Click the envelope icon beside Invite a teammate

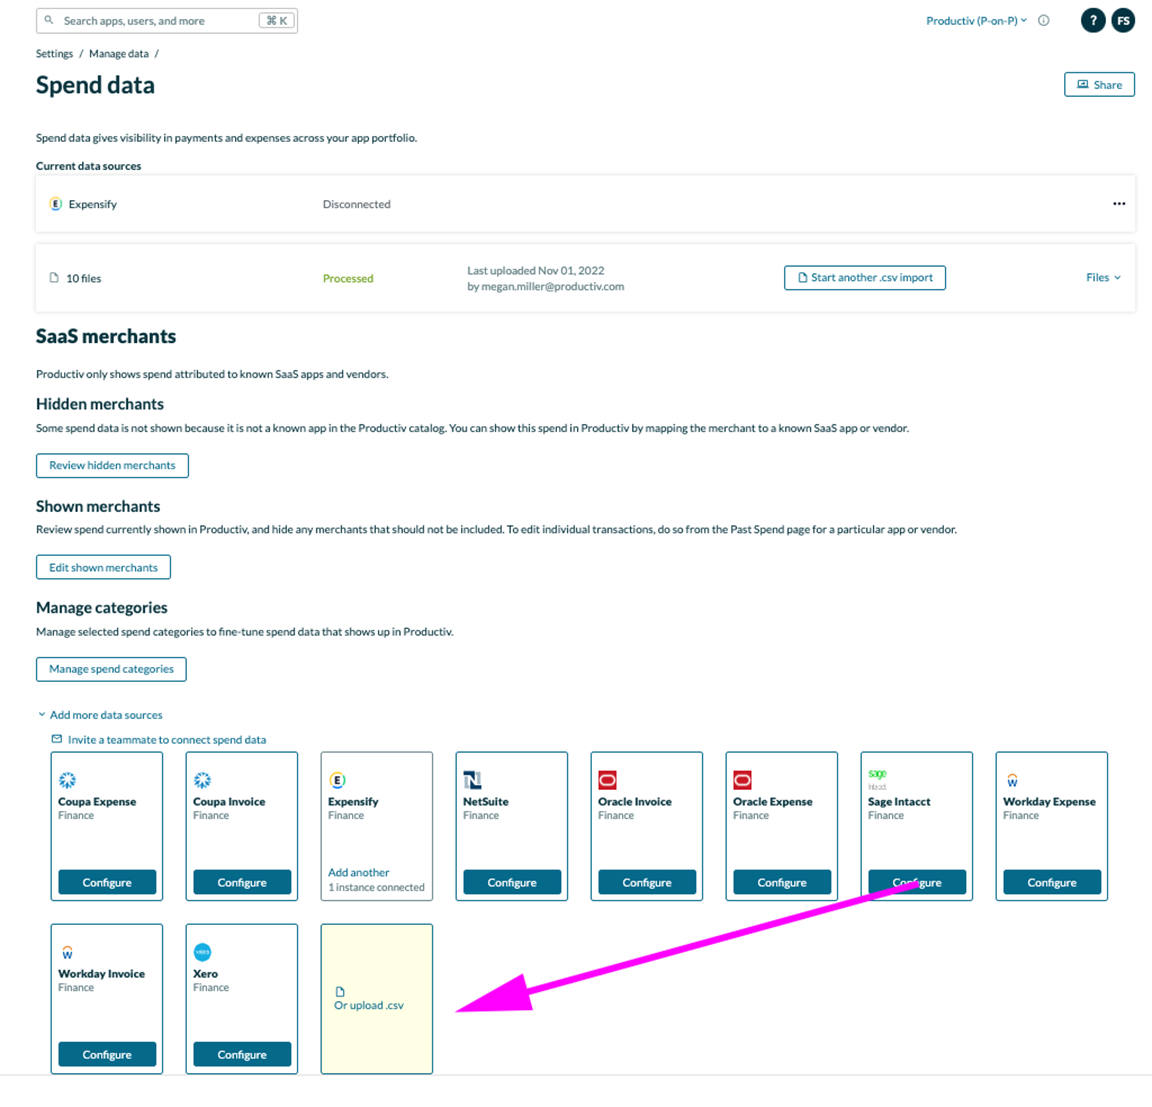(x=57, y=739)
